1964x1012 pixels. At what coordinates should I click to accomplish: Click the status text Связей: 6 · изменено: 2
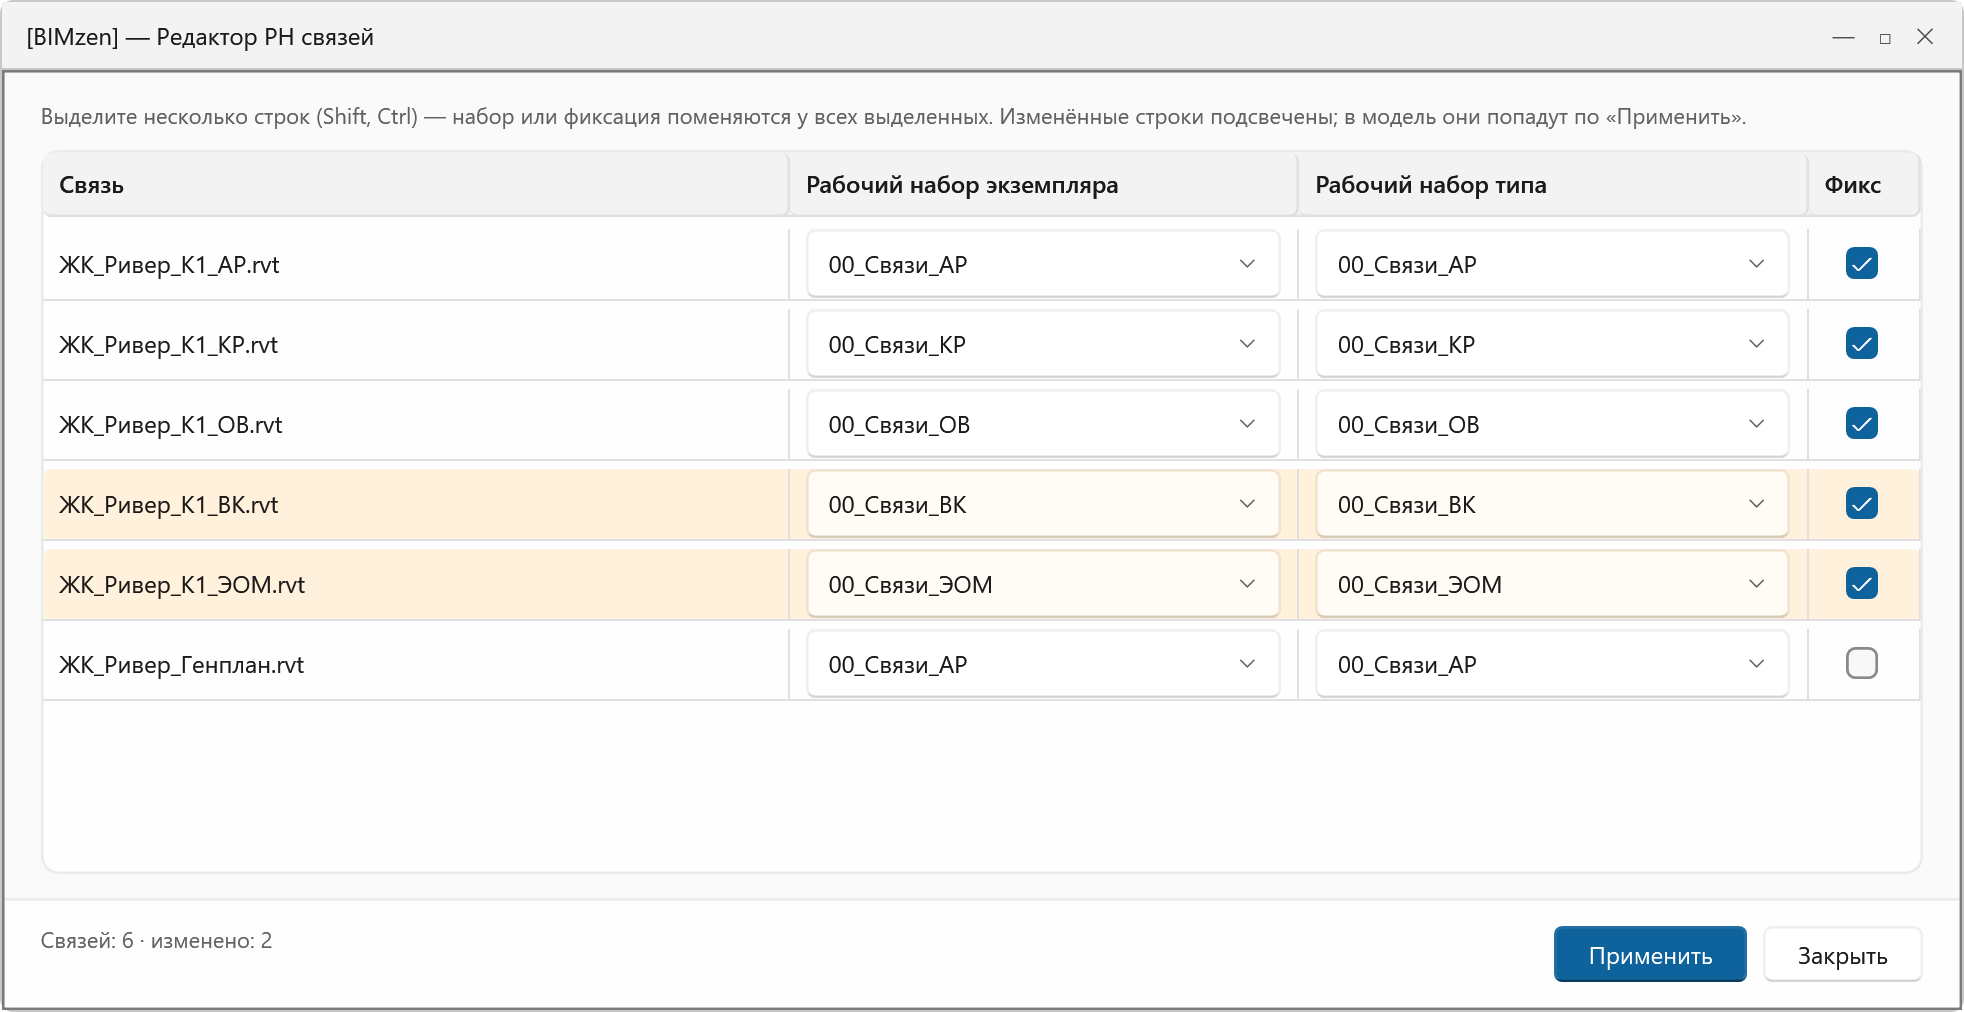tap(156, 941)
